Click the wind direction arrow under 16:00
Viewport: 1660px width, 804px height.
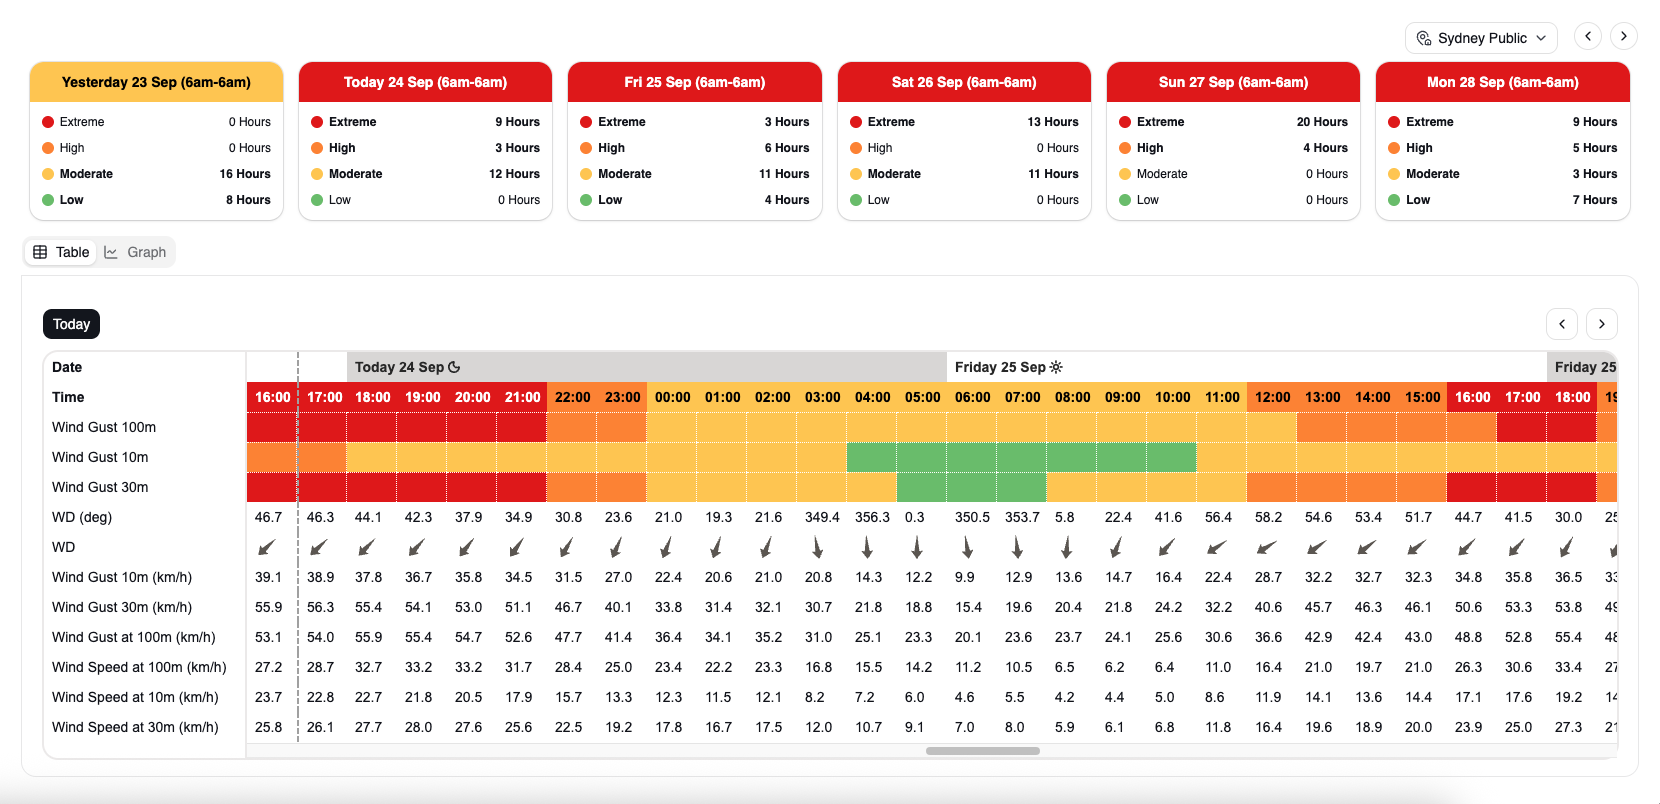(267, 547)
